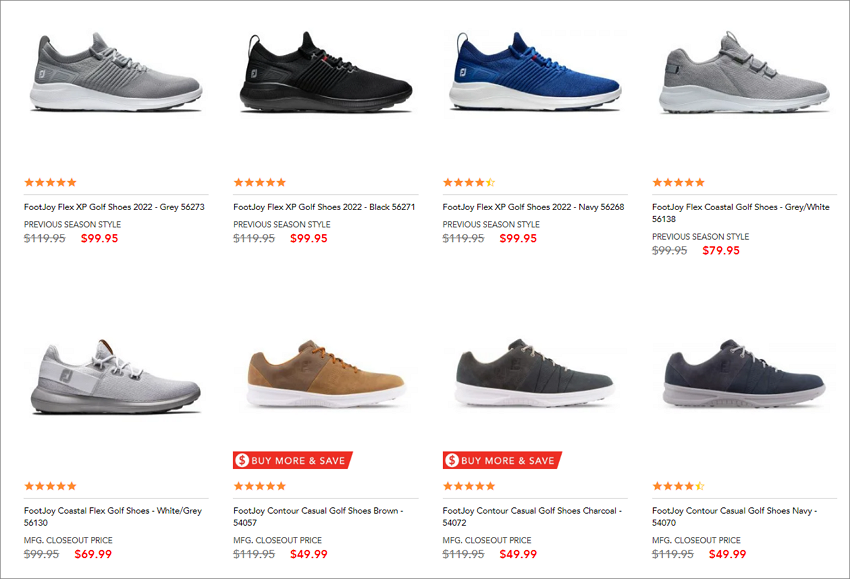Click Buy More & Save badge on charcoal shoe
Screen dimensions: 850x579
(x=502, y=460)
